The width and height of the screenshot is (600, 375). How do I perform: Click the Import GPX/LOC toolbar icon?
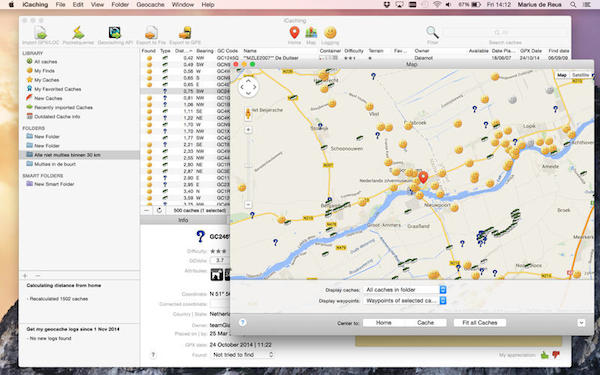pyautogui.click(x=40, y=33)
